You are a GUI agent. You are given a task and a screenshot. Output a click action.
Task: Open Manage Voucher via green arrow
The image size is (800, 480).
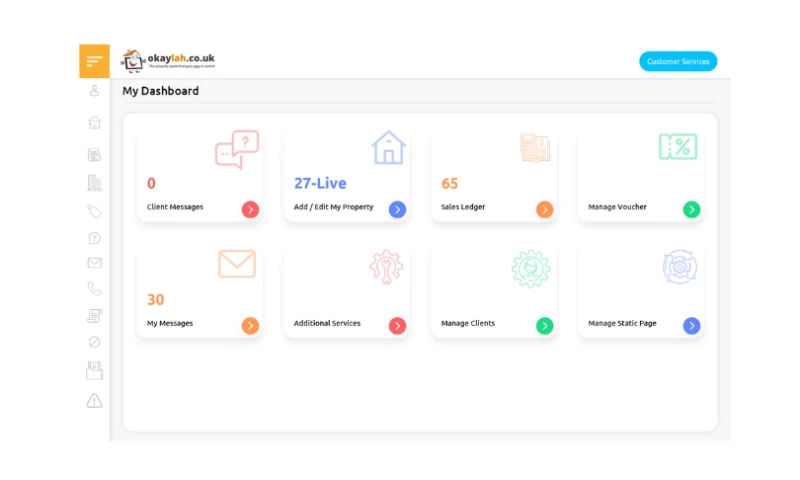[x=691, y=209]
